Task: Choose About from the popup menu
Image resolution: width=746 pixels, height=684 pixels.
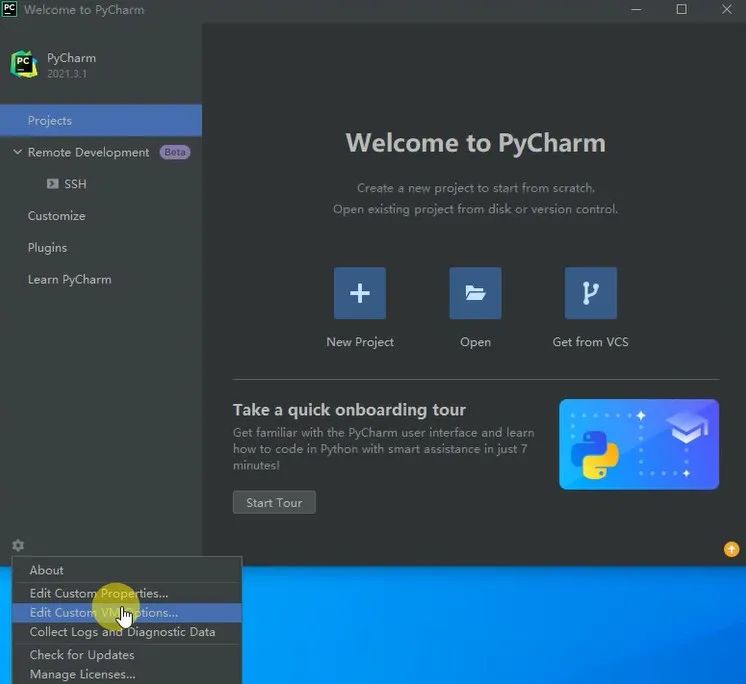Action: [47, 570]
